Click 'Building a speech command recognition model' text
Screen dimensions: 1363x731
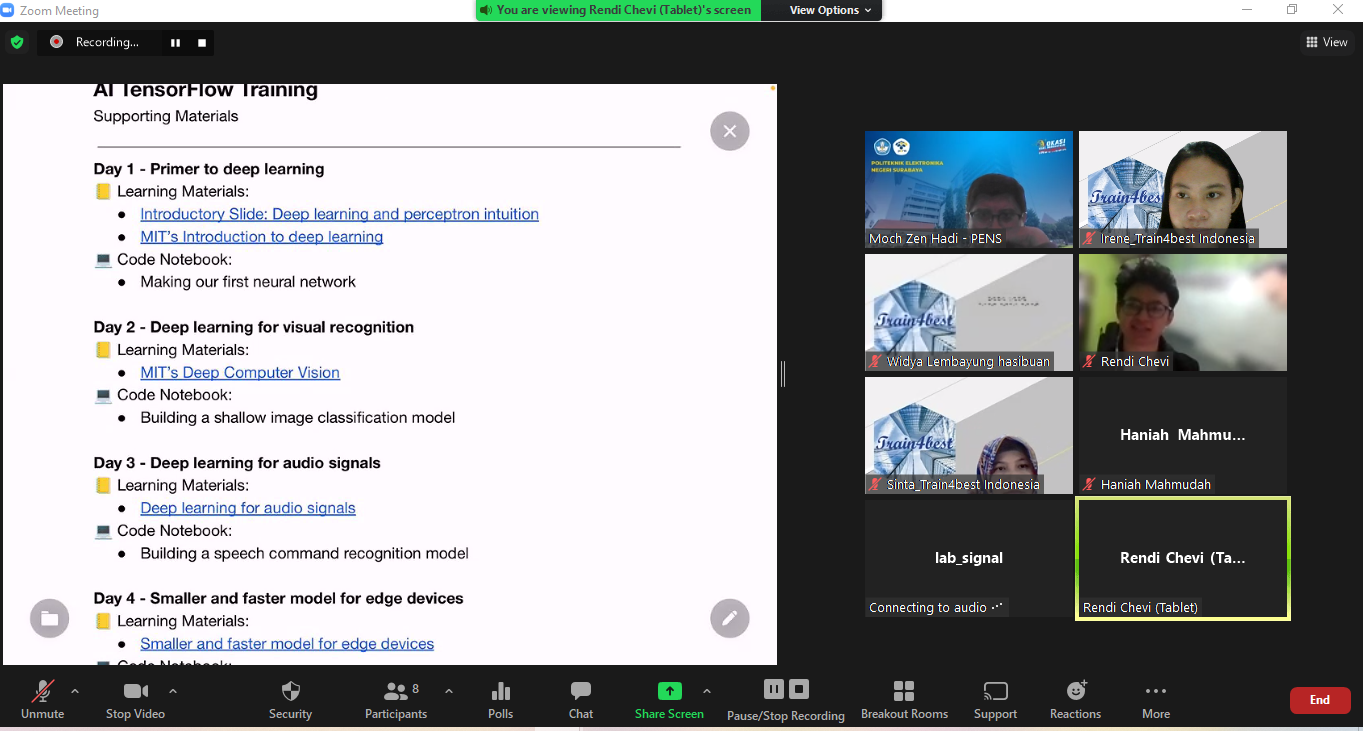click(x=304, y=553)
